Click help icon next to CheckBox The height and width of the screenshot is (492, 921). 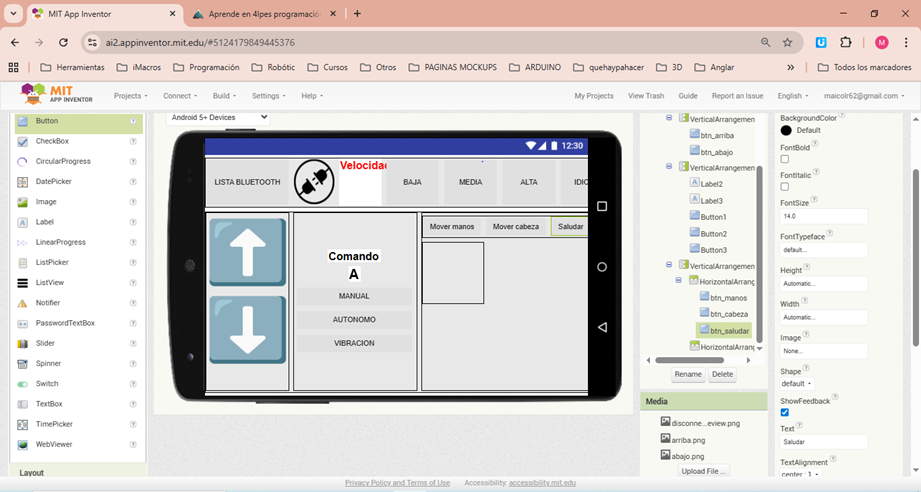click(x=133, y=141)
